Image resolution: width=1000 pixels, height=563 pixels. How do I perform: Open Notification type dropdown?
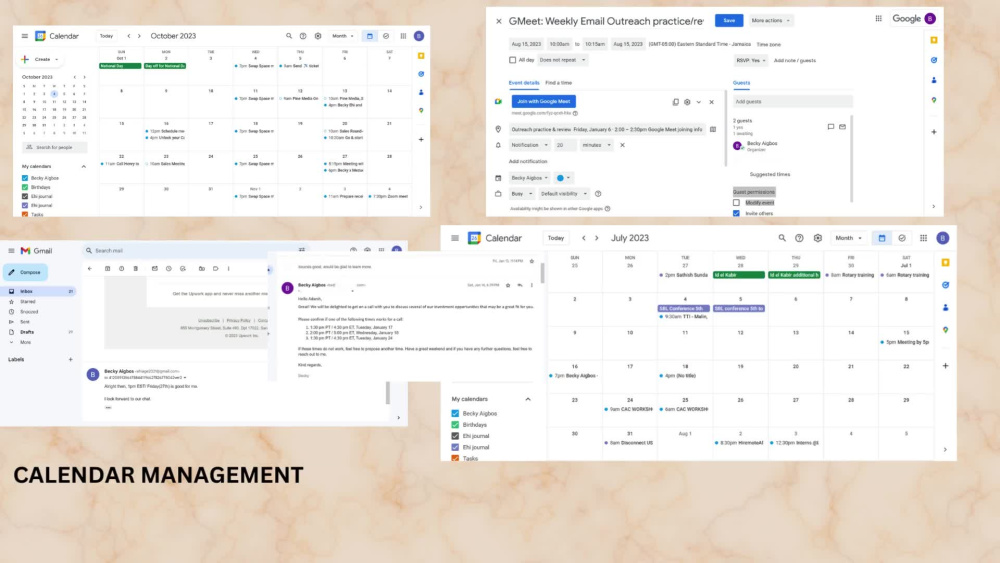click(x=529, y=145)
